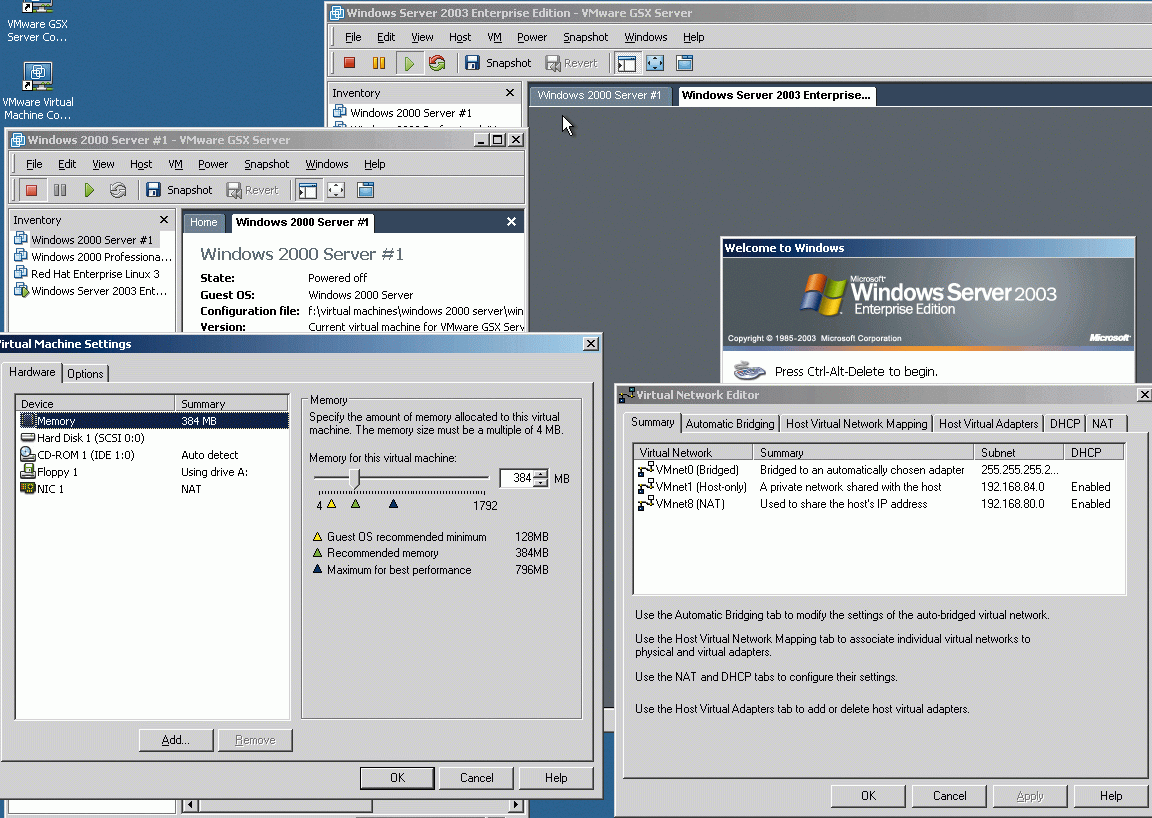1152x818 pixels.
Task: Select the VMnet8 (NAT) network row
Action: pyautogui.click(x=879, y=503)
